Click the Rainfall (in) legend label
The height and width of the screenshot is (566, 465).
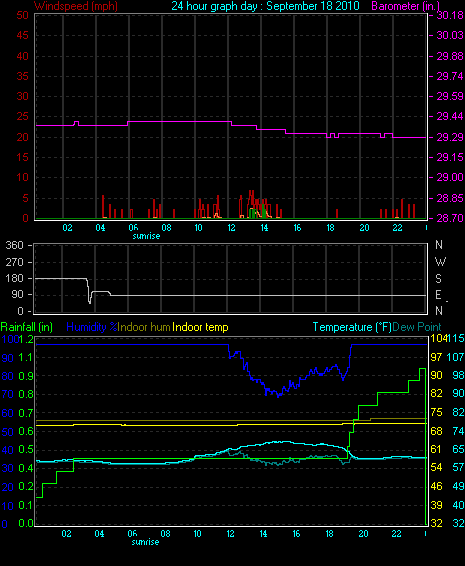(27, 327)
